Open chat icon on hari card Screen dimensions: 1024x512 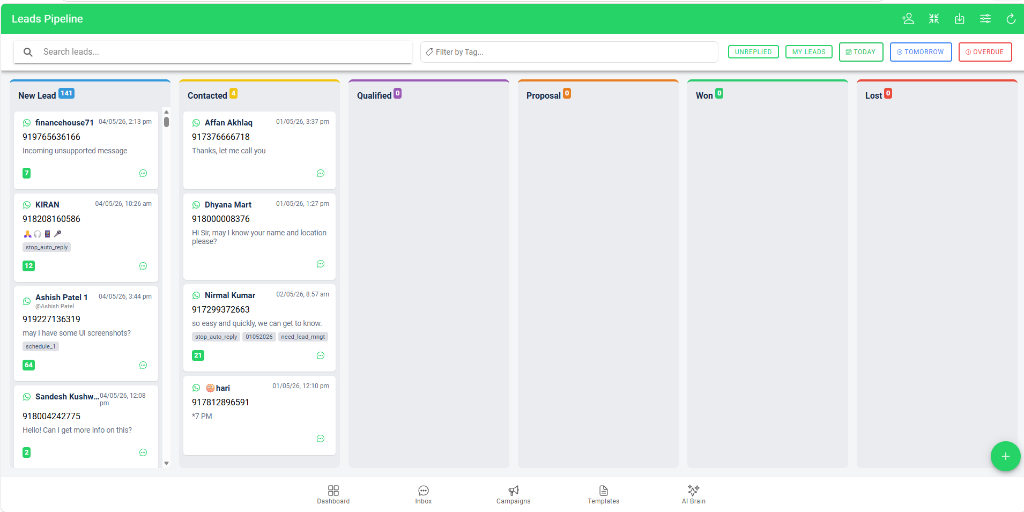click(321, 438)
